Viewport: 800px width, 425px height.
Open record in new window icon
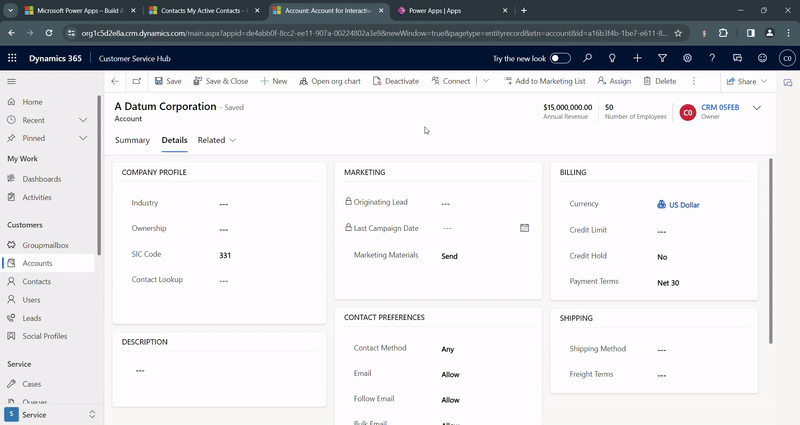pyautogui.click(x=136, y=81)
